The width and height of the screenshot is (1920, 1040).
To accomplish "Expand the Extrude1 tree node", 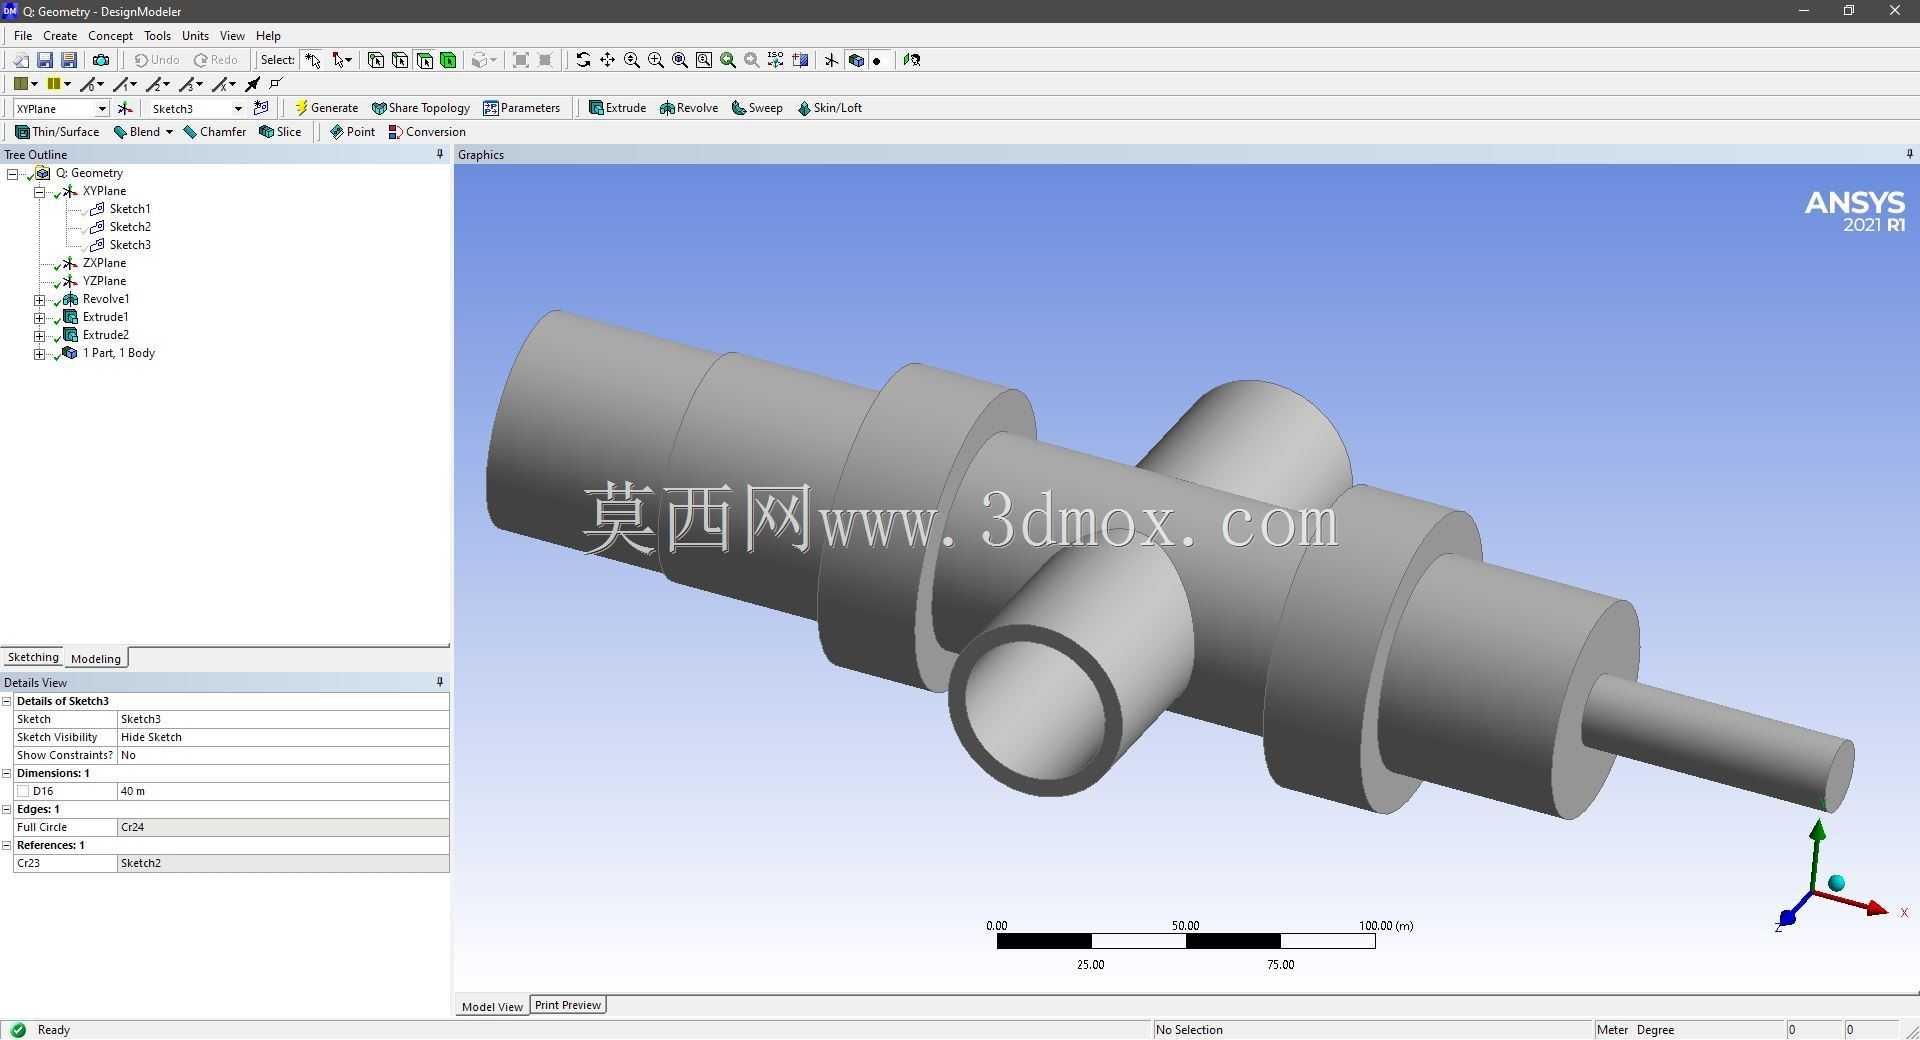I will [x=39, y=317].
